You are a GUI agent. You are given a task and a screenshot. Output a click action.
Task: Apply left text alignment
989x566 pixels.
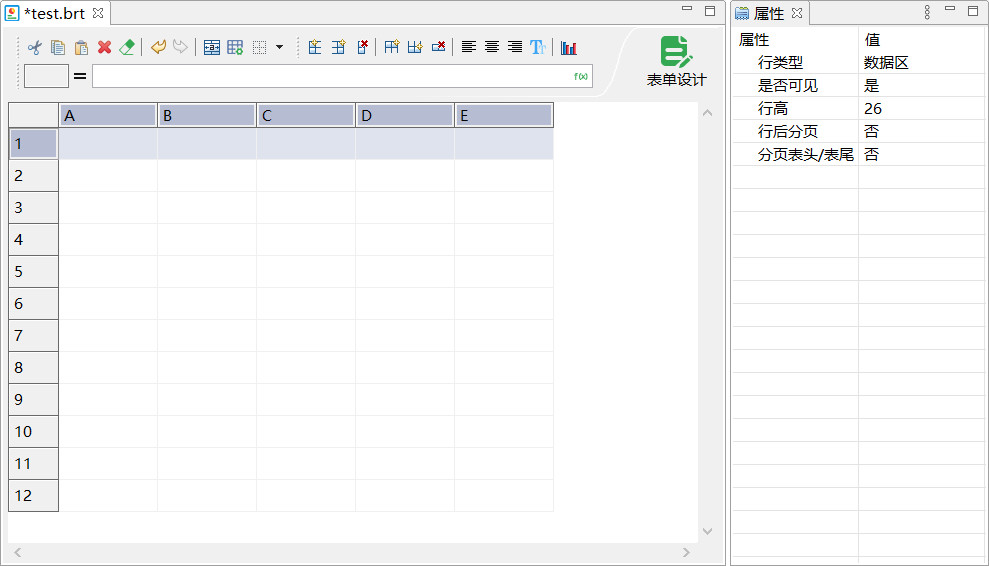coord(469,47)
